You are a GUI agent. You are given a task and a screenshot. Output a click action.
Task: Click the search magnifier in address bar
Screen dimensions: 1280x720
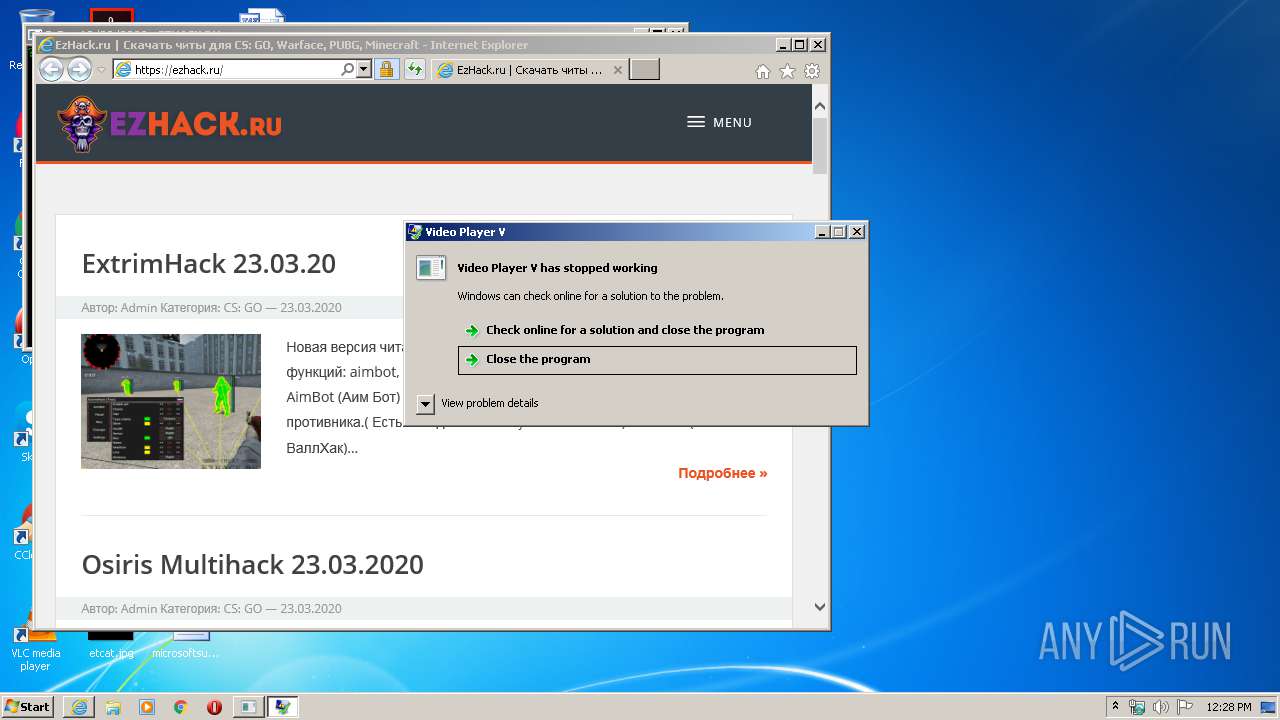347,70
